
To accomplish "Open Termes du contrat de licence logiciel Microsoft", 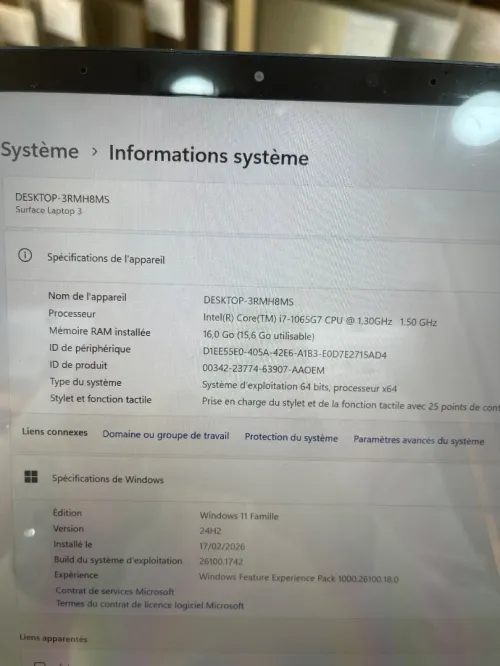I will [x=150, y=604].
